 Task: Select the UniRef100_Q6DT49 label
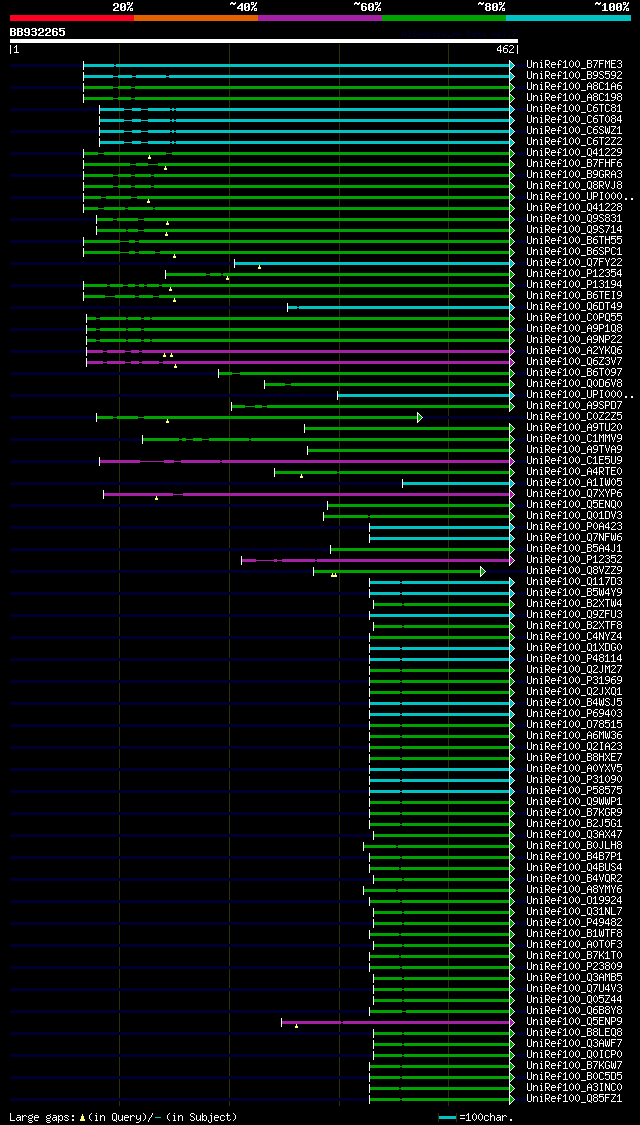[x=574, y=306]
